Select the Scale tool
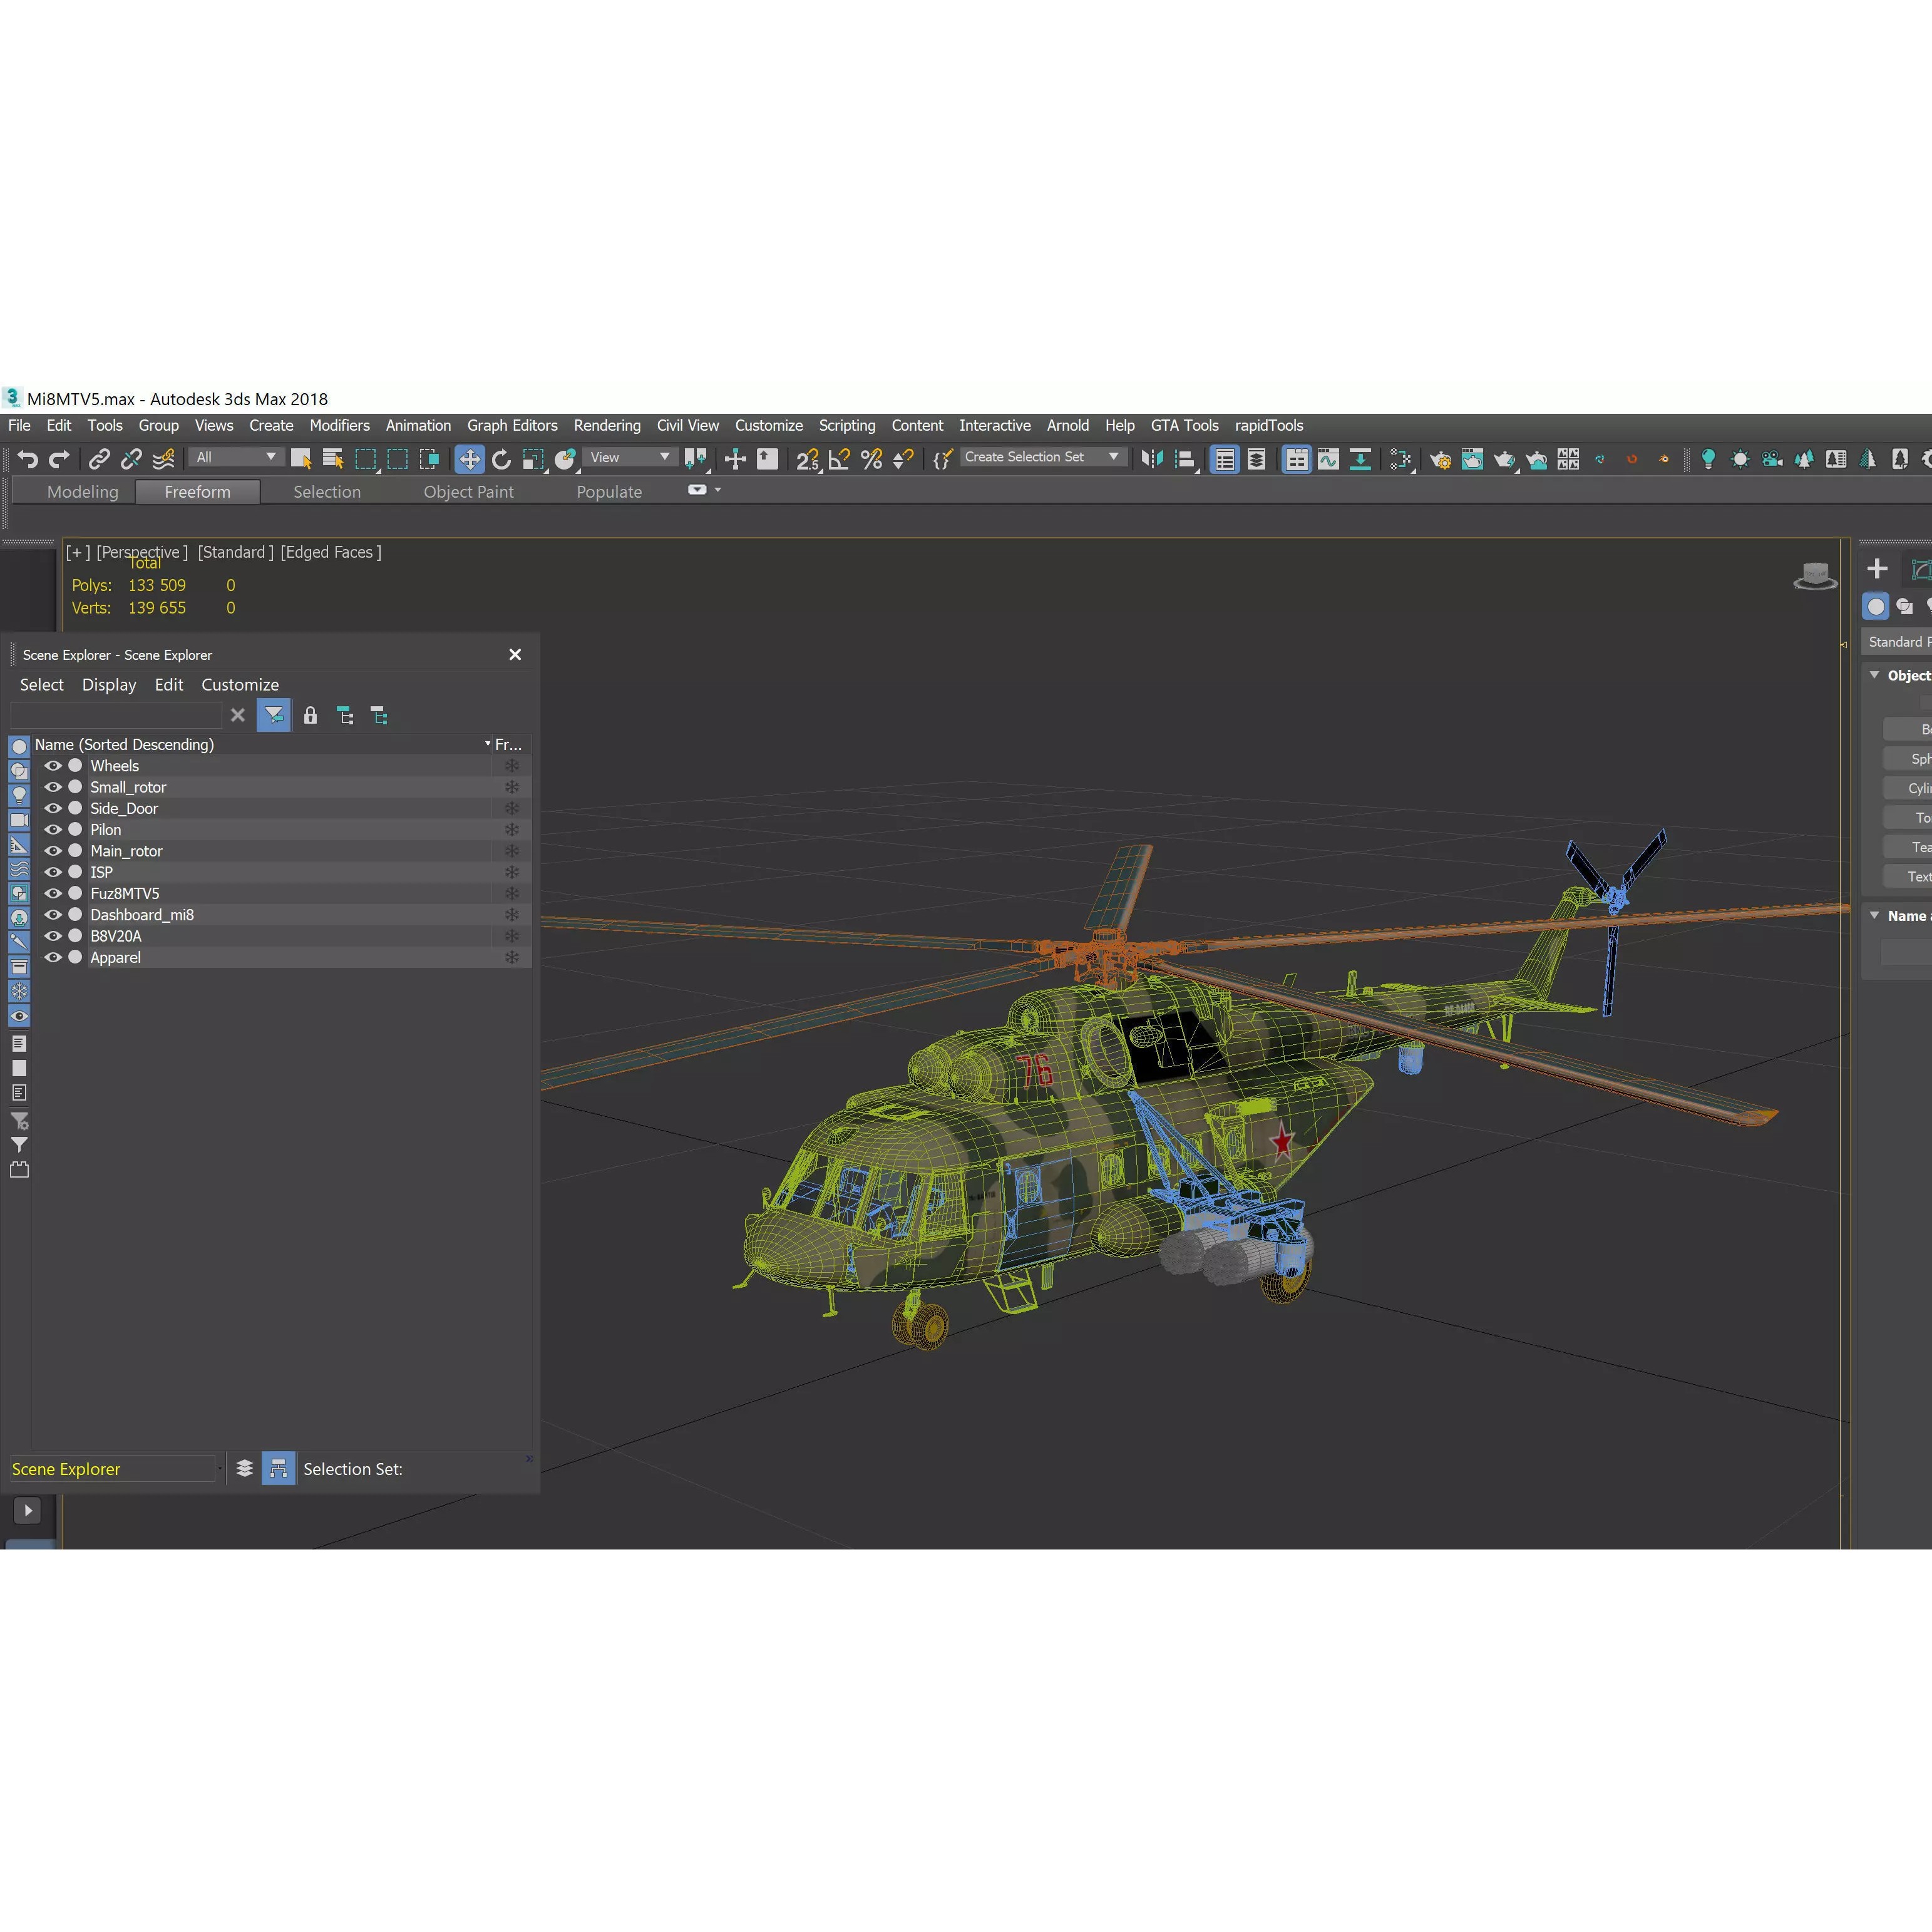1932x1932 pixels. (533, 460)
